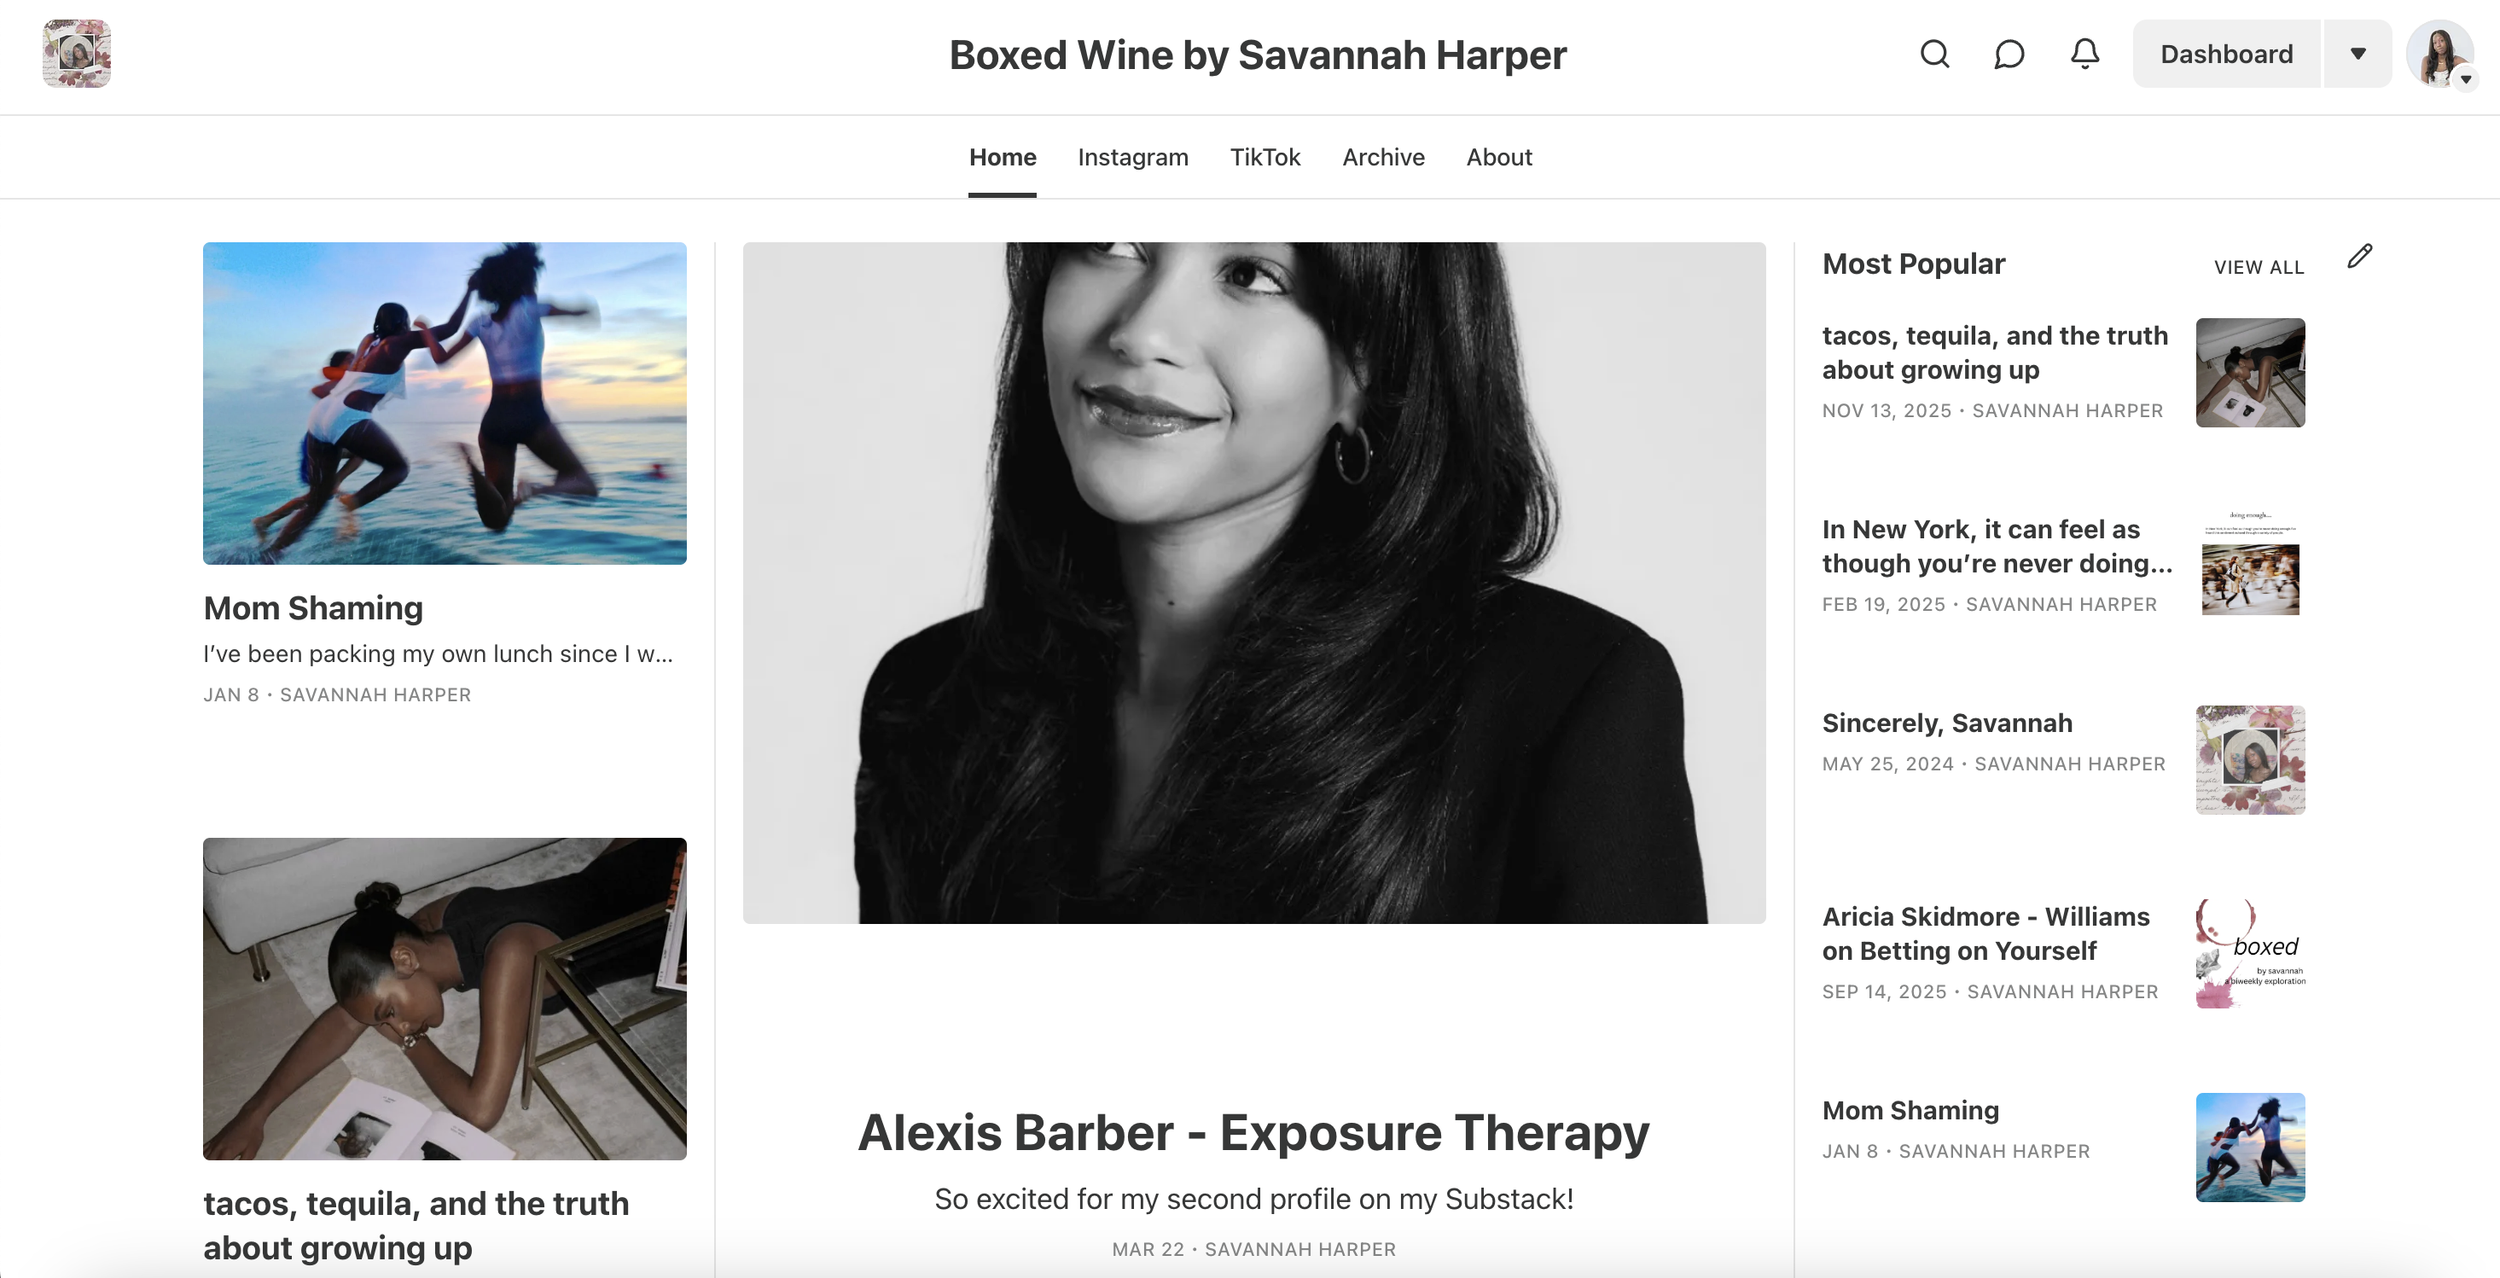
Task: Click the Boxed Wine publication logo
Action: pyautogui.click(x=77, y=54)
